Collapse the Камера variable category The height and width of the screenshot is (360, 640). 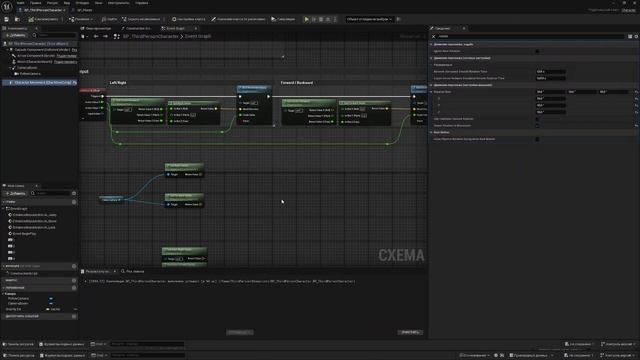pyautogui.click(x=4, y=294)
